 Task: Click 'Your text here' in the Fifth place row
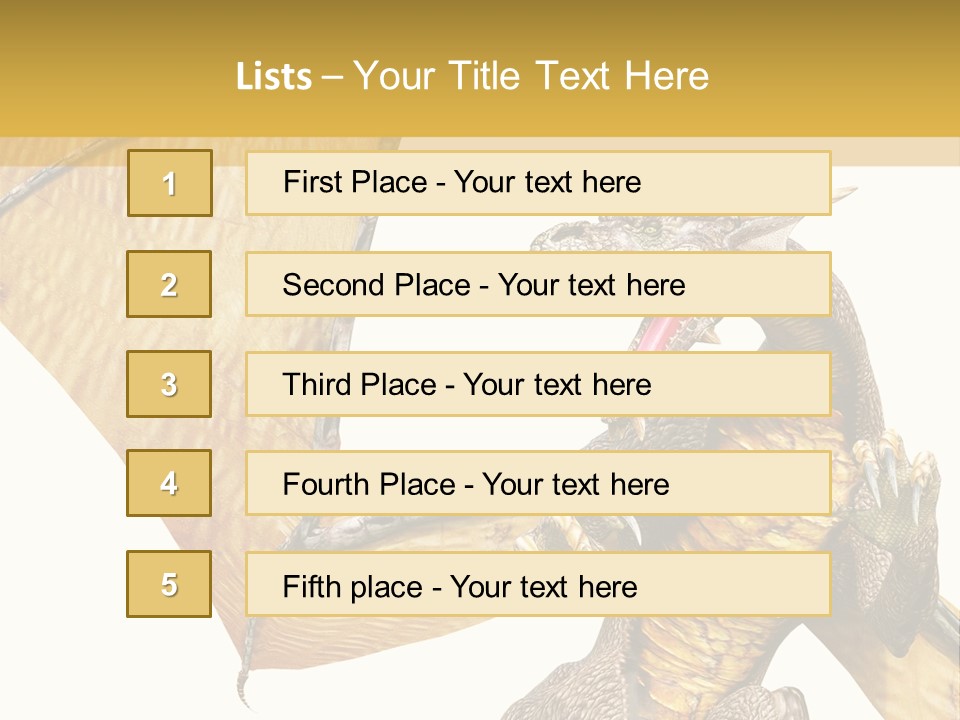click(543, 586)
